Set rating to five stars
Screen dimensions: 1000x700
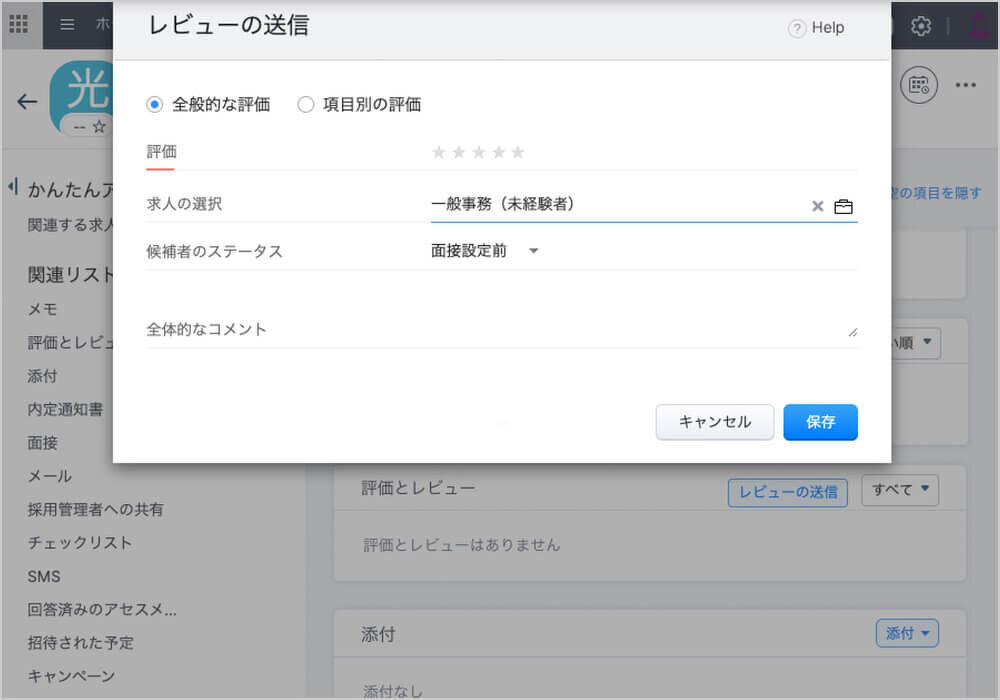pyautogui.click(x=517, y=153)
